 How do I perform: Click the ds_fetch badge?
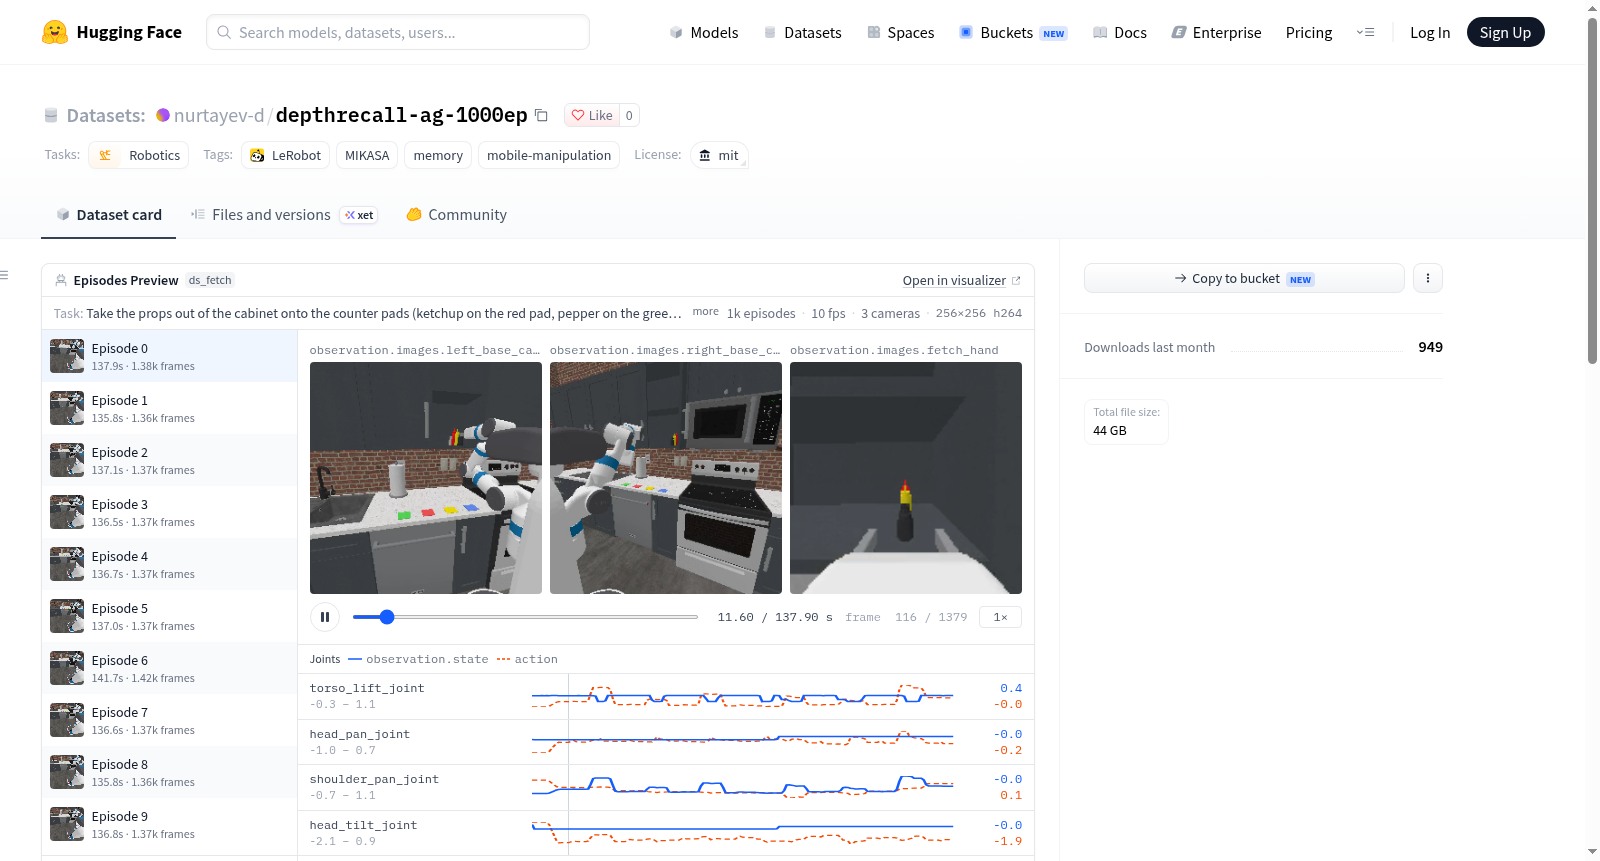(x=210, y=280)
